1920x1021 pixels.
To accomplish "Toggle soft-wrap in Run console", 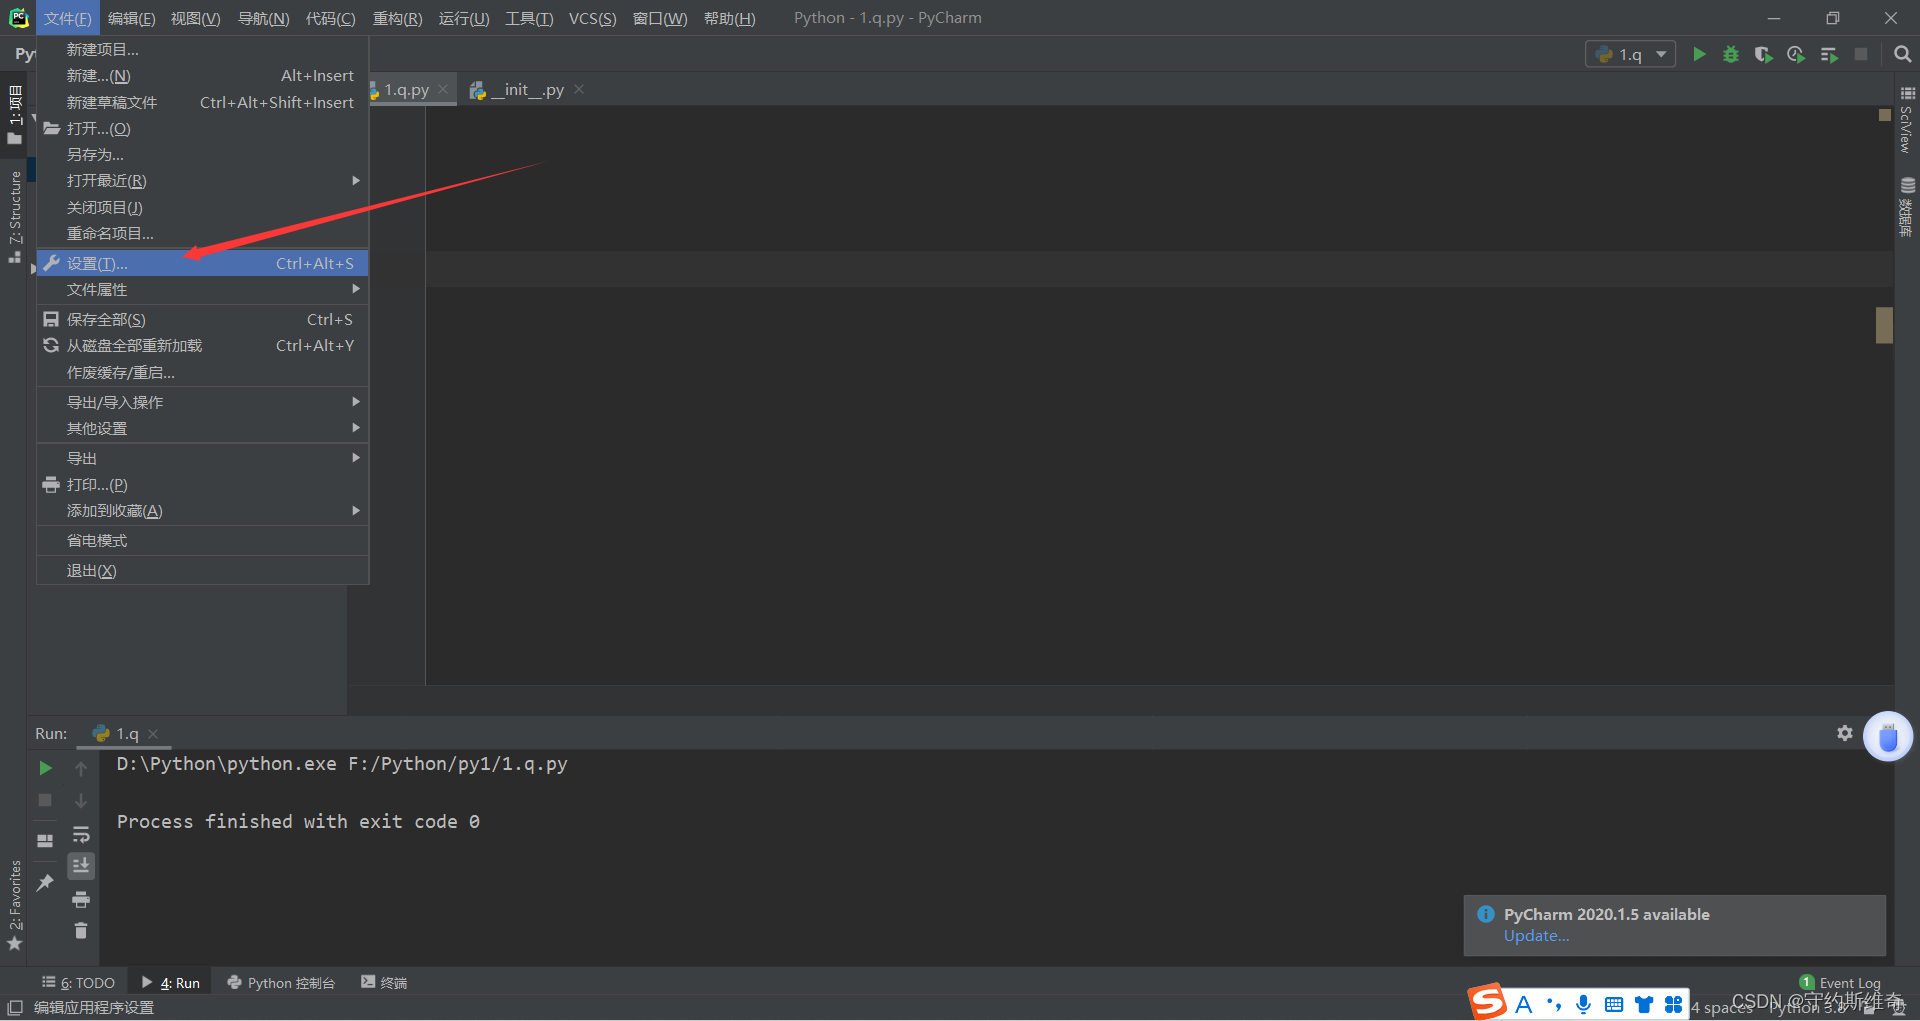I will [81, 834].
